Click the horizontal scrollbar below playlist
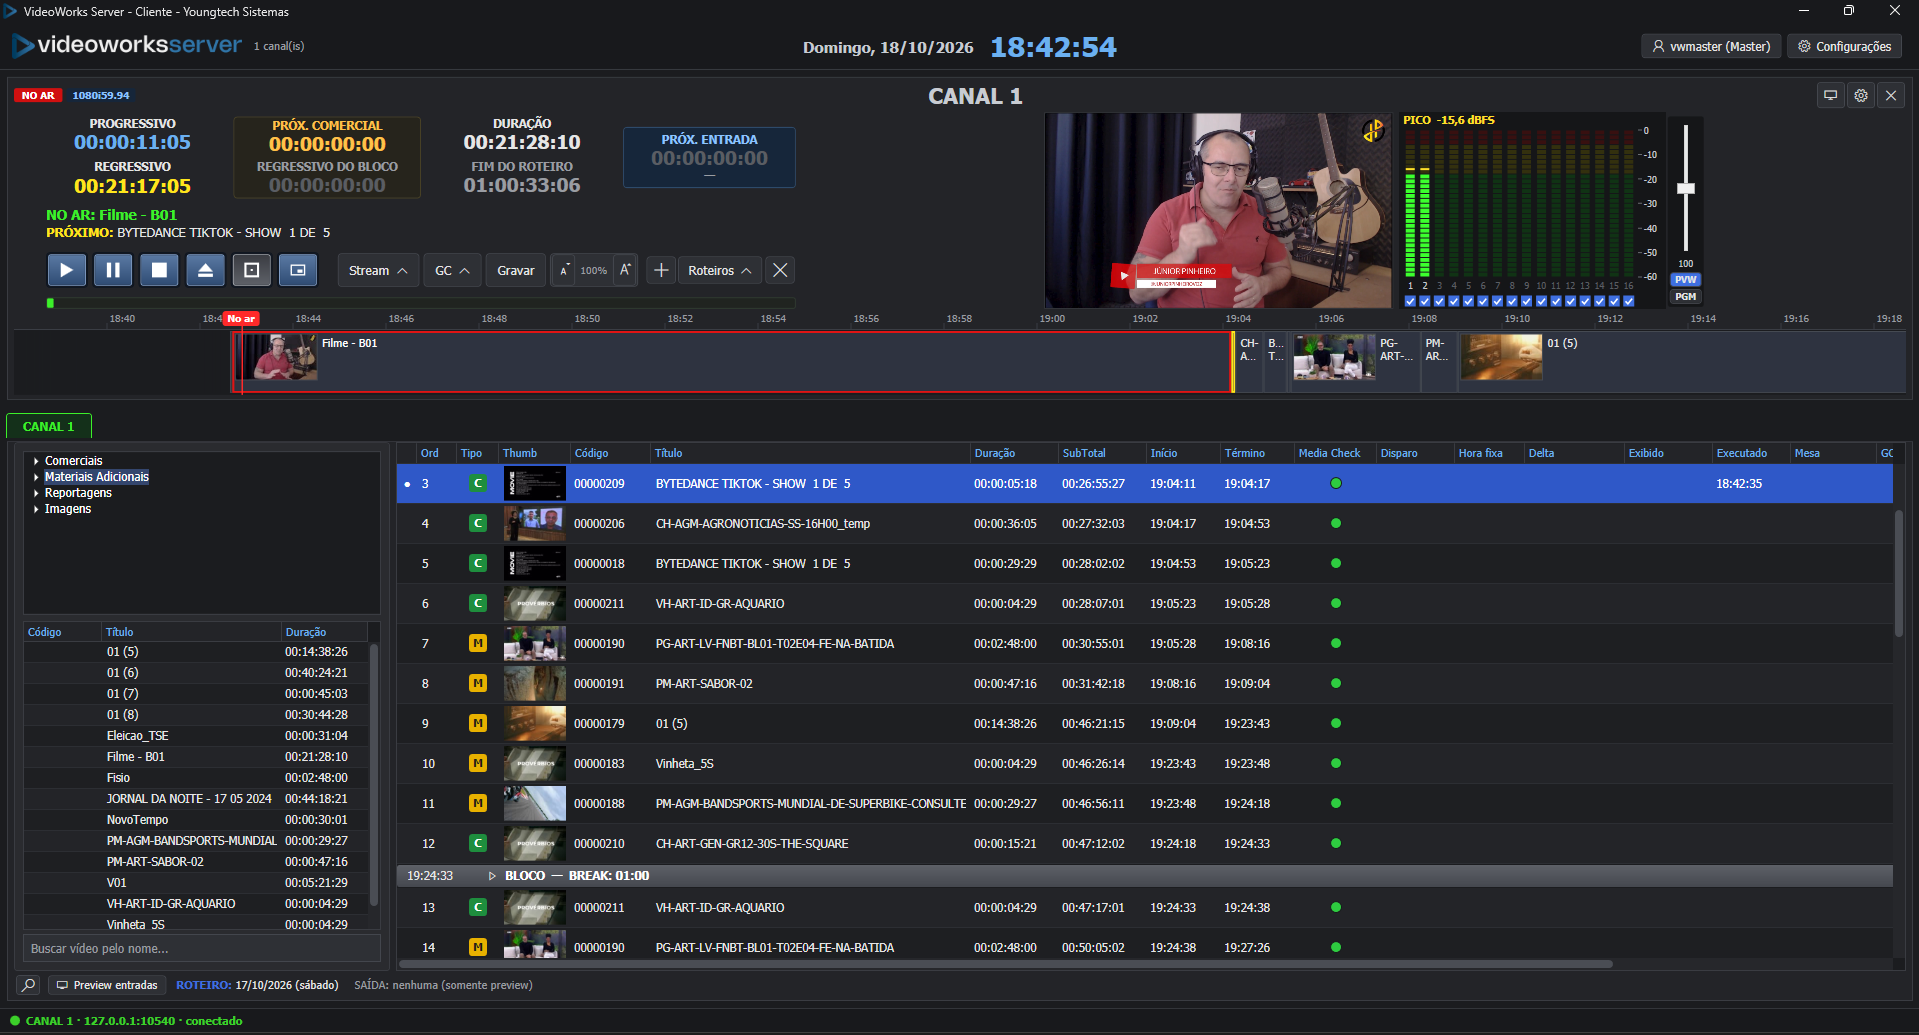The height and width of the screenshot is (1035, 1919). point(1006,964)
